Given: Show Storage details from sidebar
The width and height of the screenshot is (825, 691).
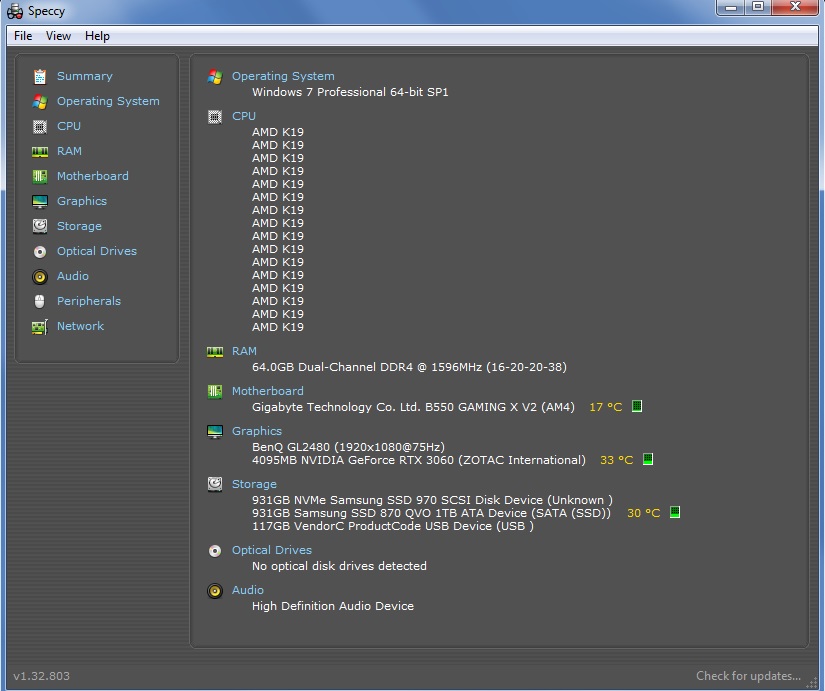Looking at the screenshot, I should (x=79, y=226).
